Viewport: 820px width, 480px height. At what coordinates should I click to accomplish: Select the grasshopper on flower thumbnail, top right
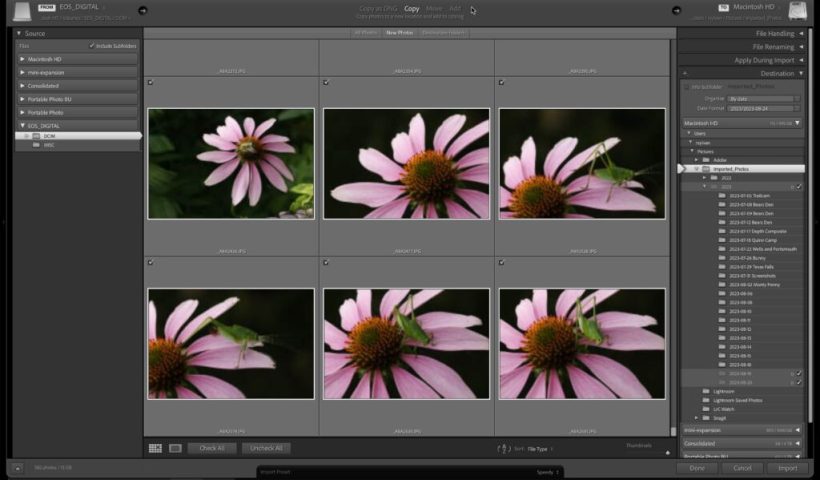point(582,163)
